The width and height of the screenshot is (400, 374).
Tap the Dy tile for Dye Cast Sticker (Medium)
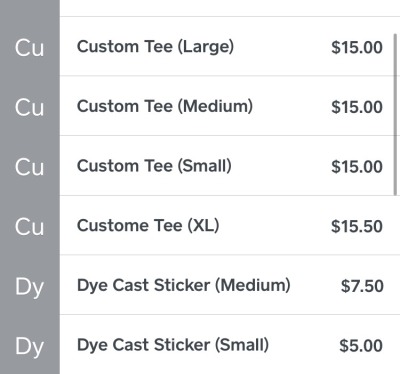[x=30, y=285]
